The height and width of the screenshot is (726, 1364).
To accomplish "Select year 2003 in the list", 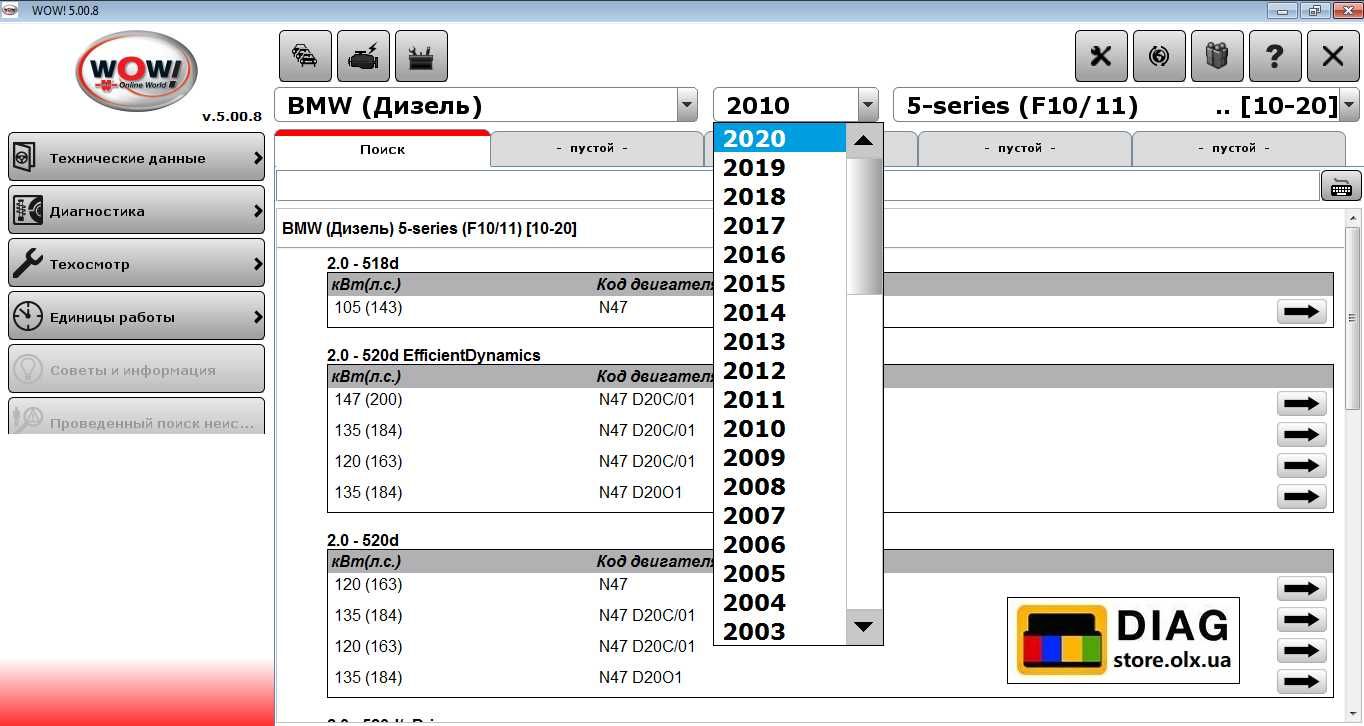I will tap(780, 631).
